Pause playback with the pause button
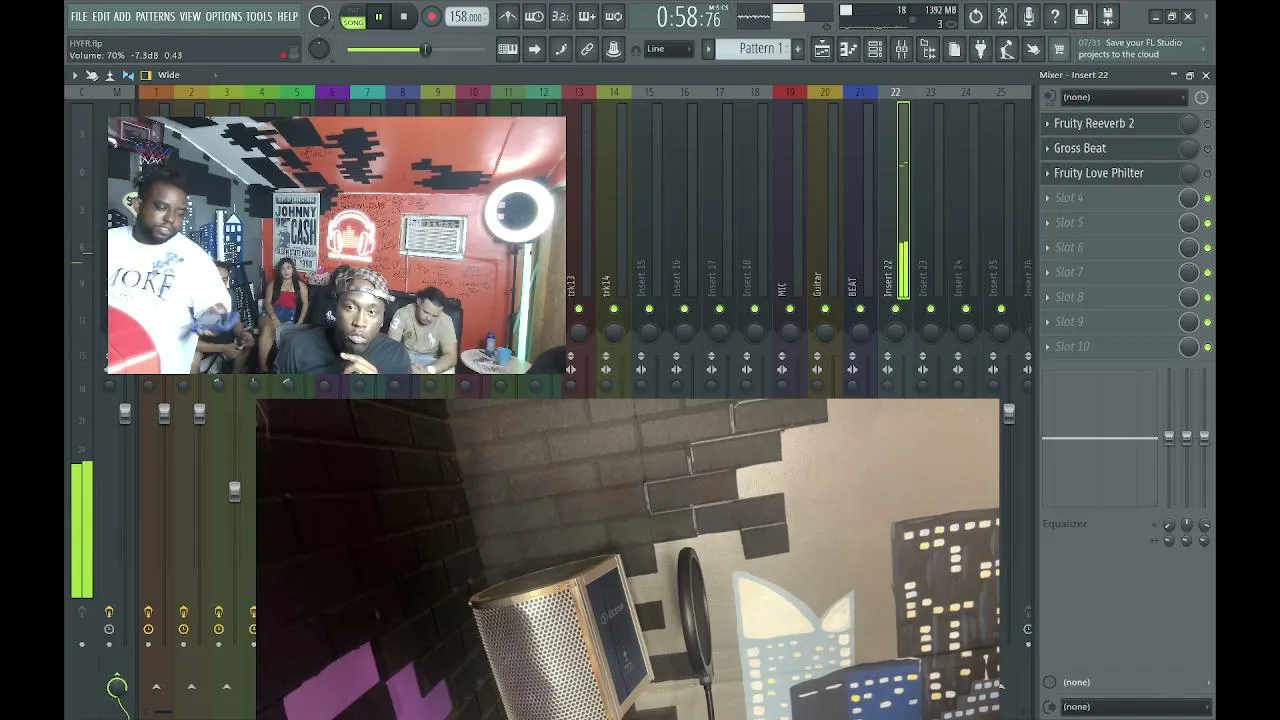This screenshot has width=1280, height=720. pyautogui.click(x=379, y=16)
